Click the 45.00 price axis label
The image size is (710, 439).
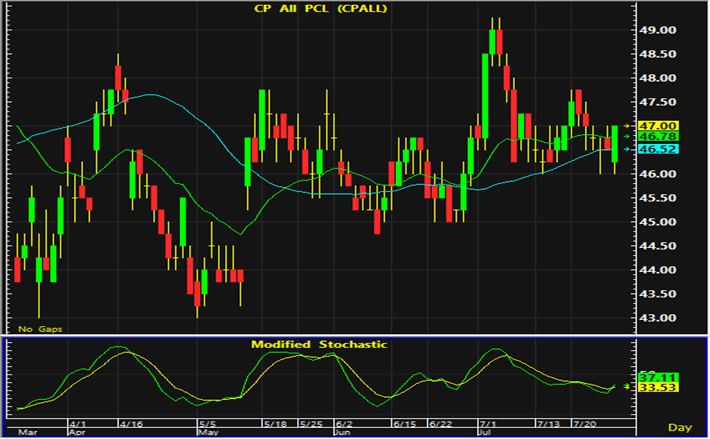pos(657,222)
